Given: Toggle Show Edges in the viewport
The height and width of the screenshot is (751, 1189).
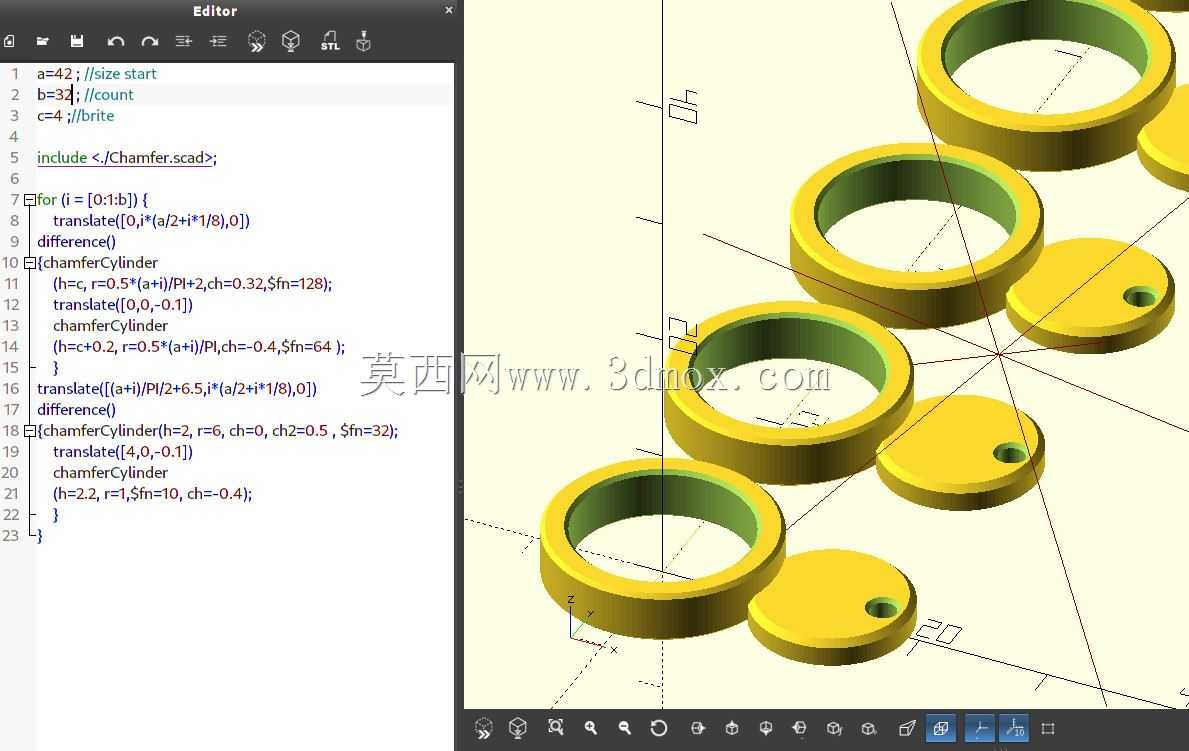Looking at the screenshot, I should [1049, 728].
